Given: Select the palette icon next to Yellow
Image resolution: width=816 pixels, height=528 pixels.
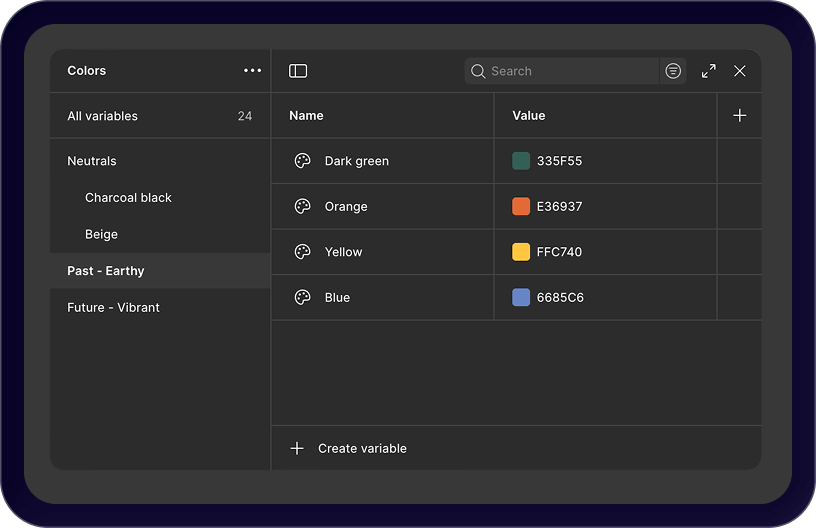Looking at the screenshot, I should tap(302, 252).
